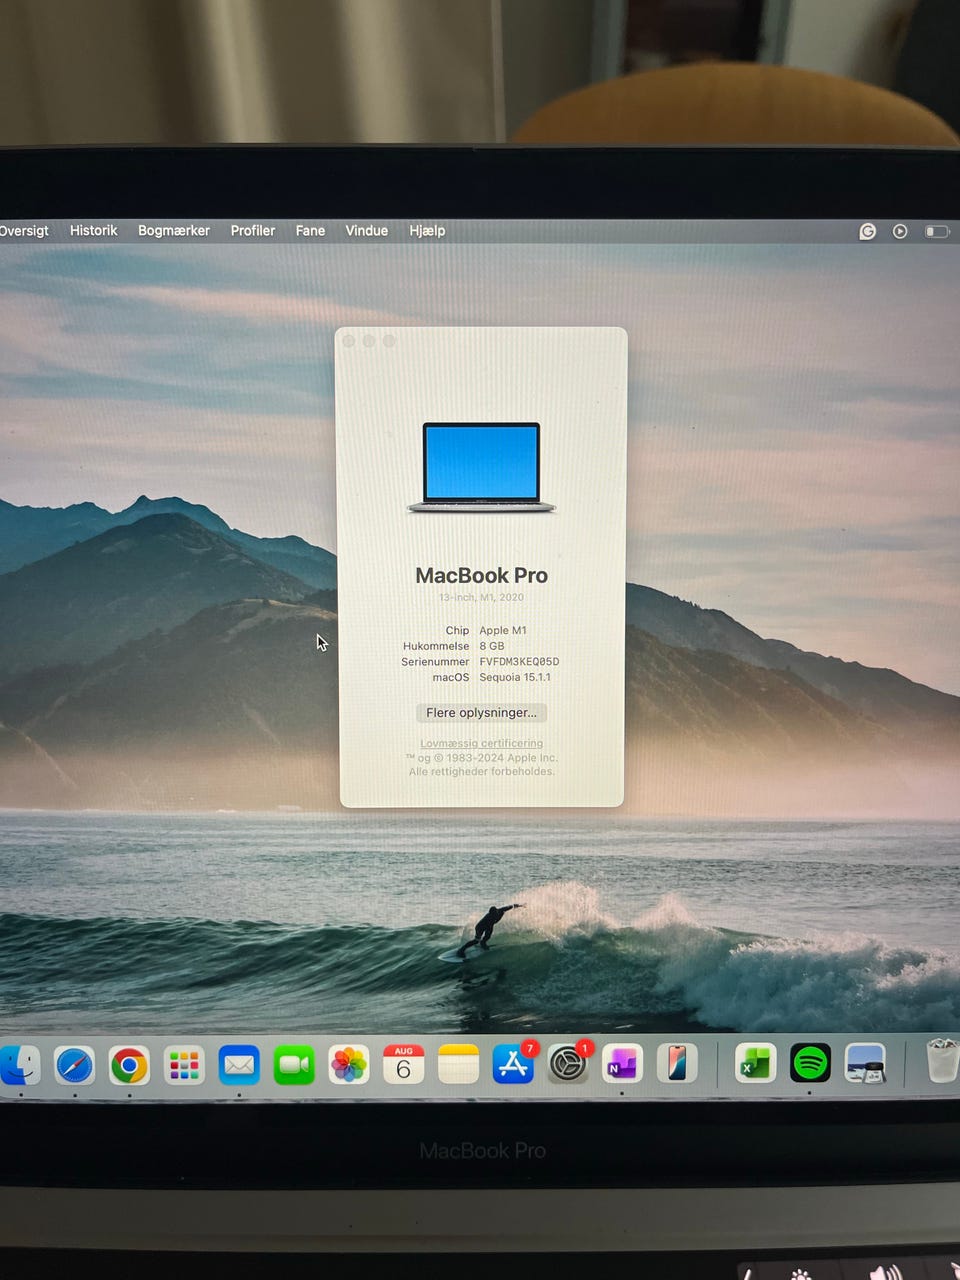The width and height of the screenshot is (960, 1280).
Task: Open the Historik menu
Action: click(93, 231)
